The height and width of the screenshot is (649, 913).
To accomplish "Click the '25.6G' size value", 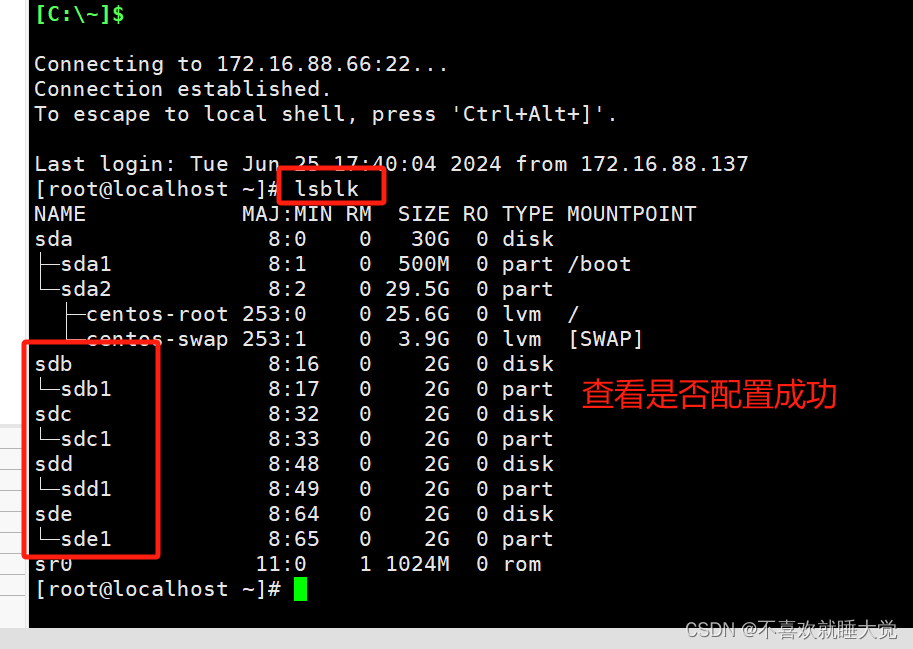I will (417, 314).
